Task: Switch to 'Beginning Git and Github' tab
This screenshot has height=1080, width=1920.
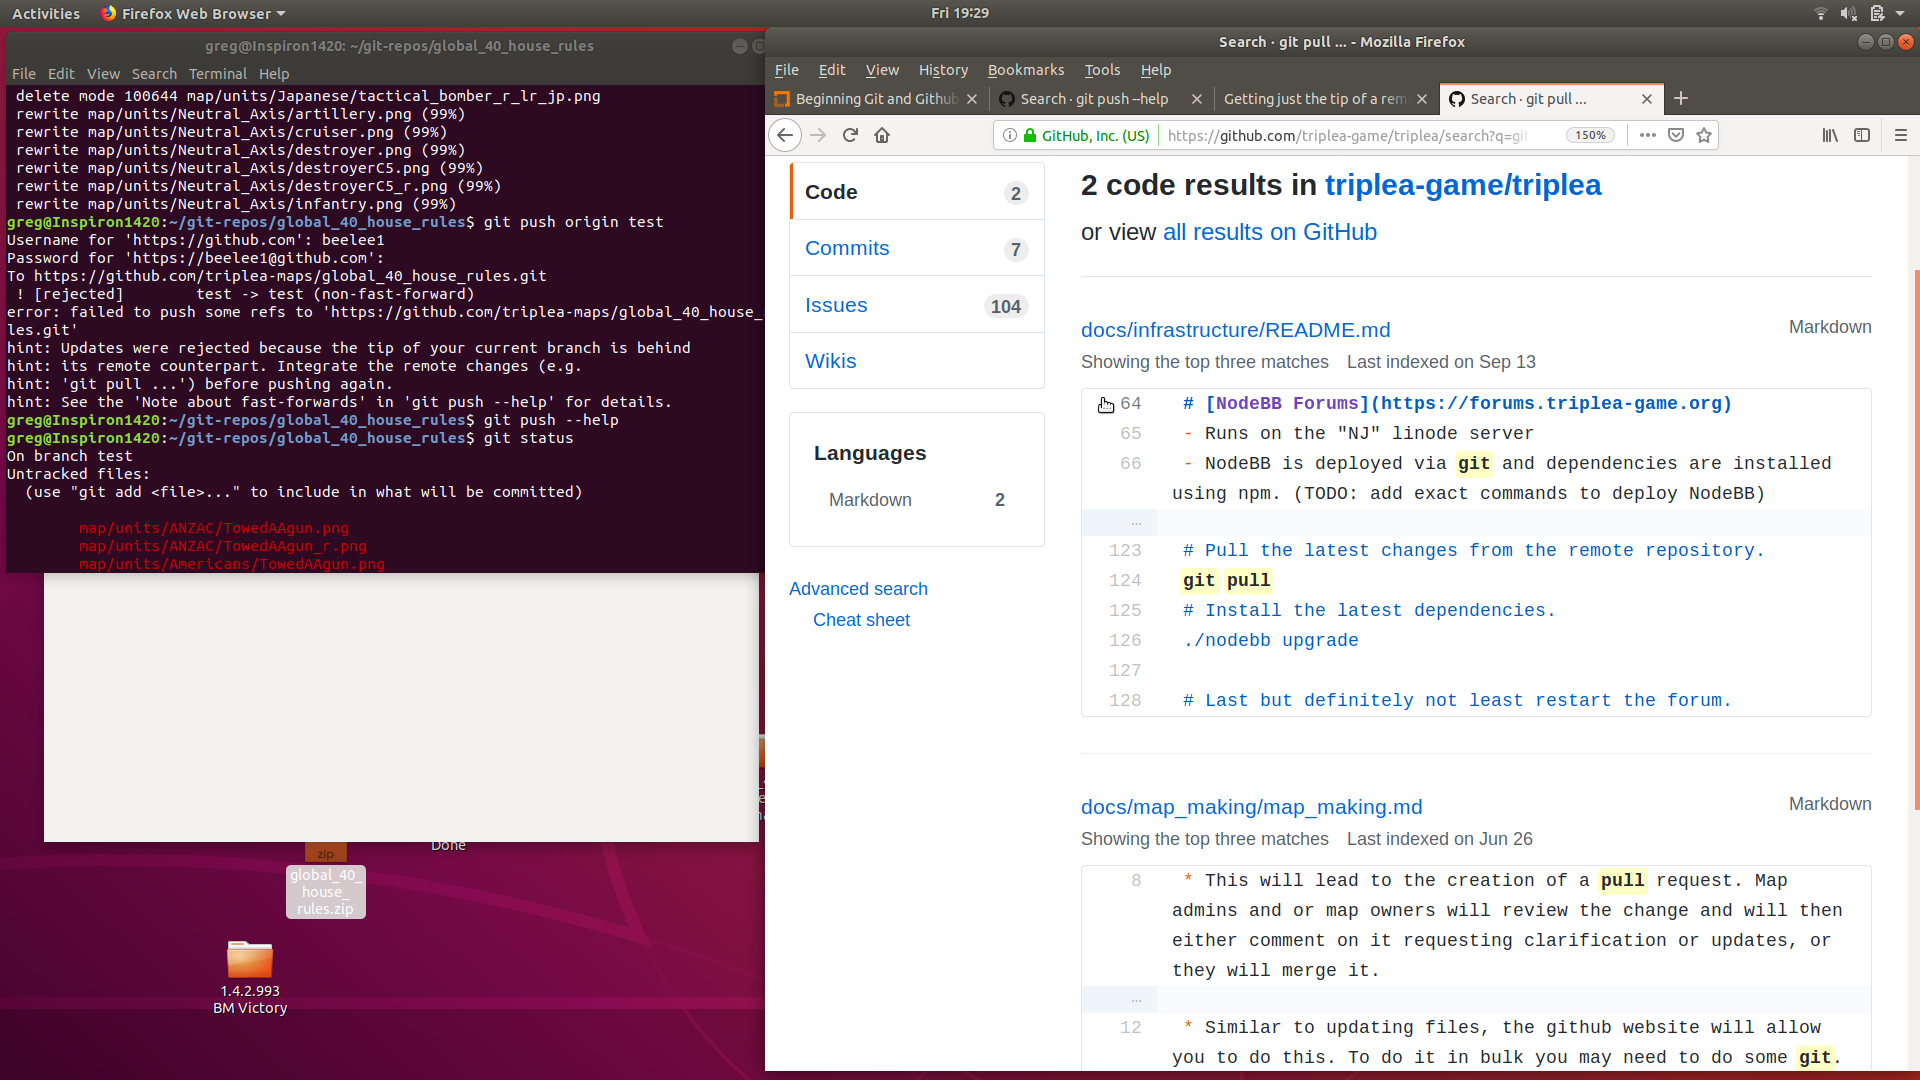Action: (866, 99)
